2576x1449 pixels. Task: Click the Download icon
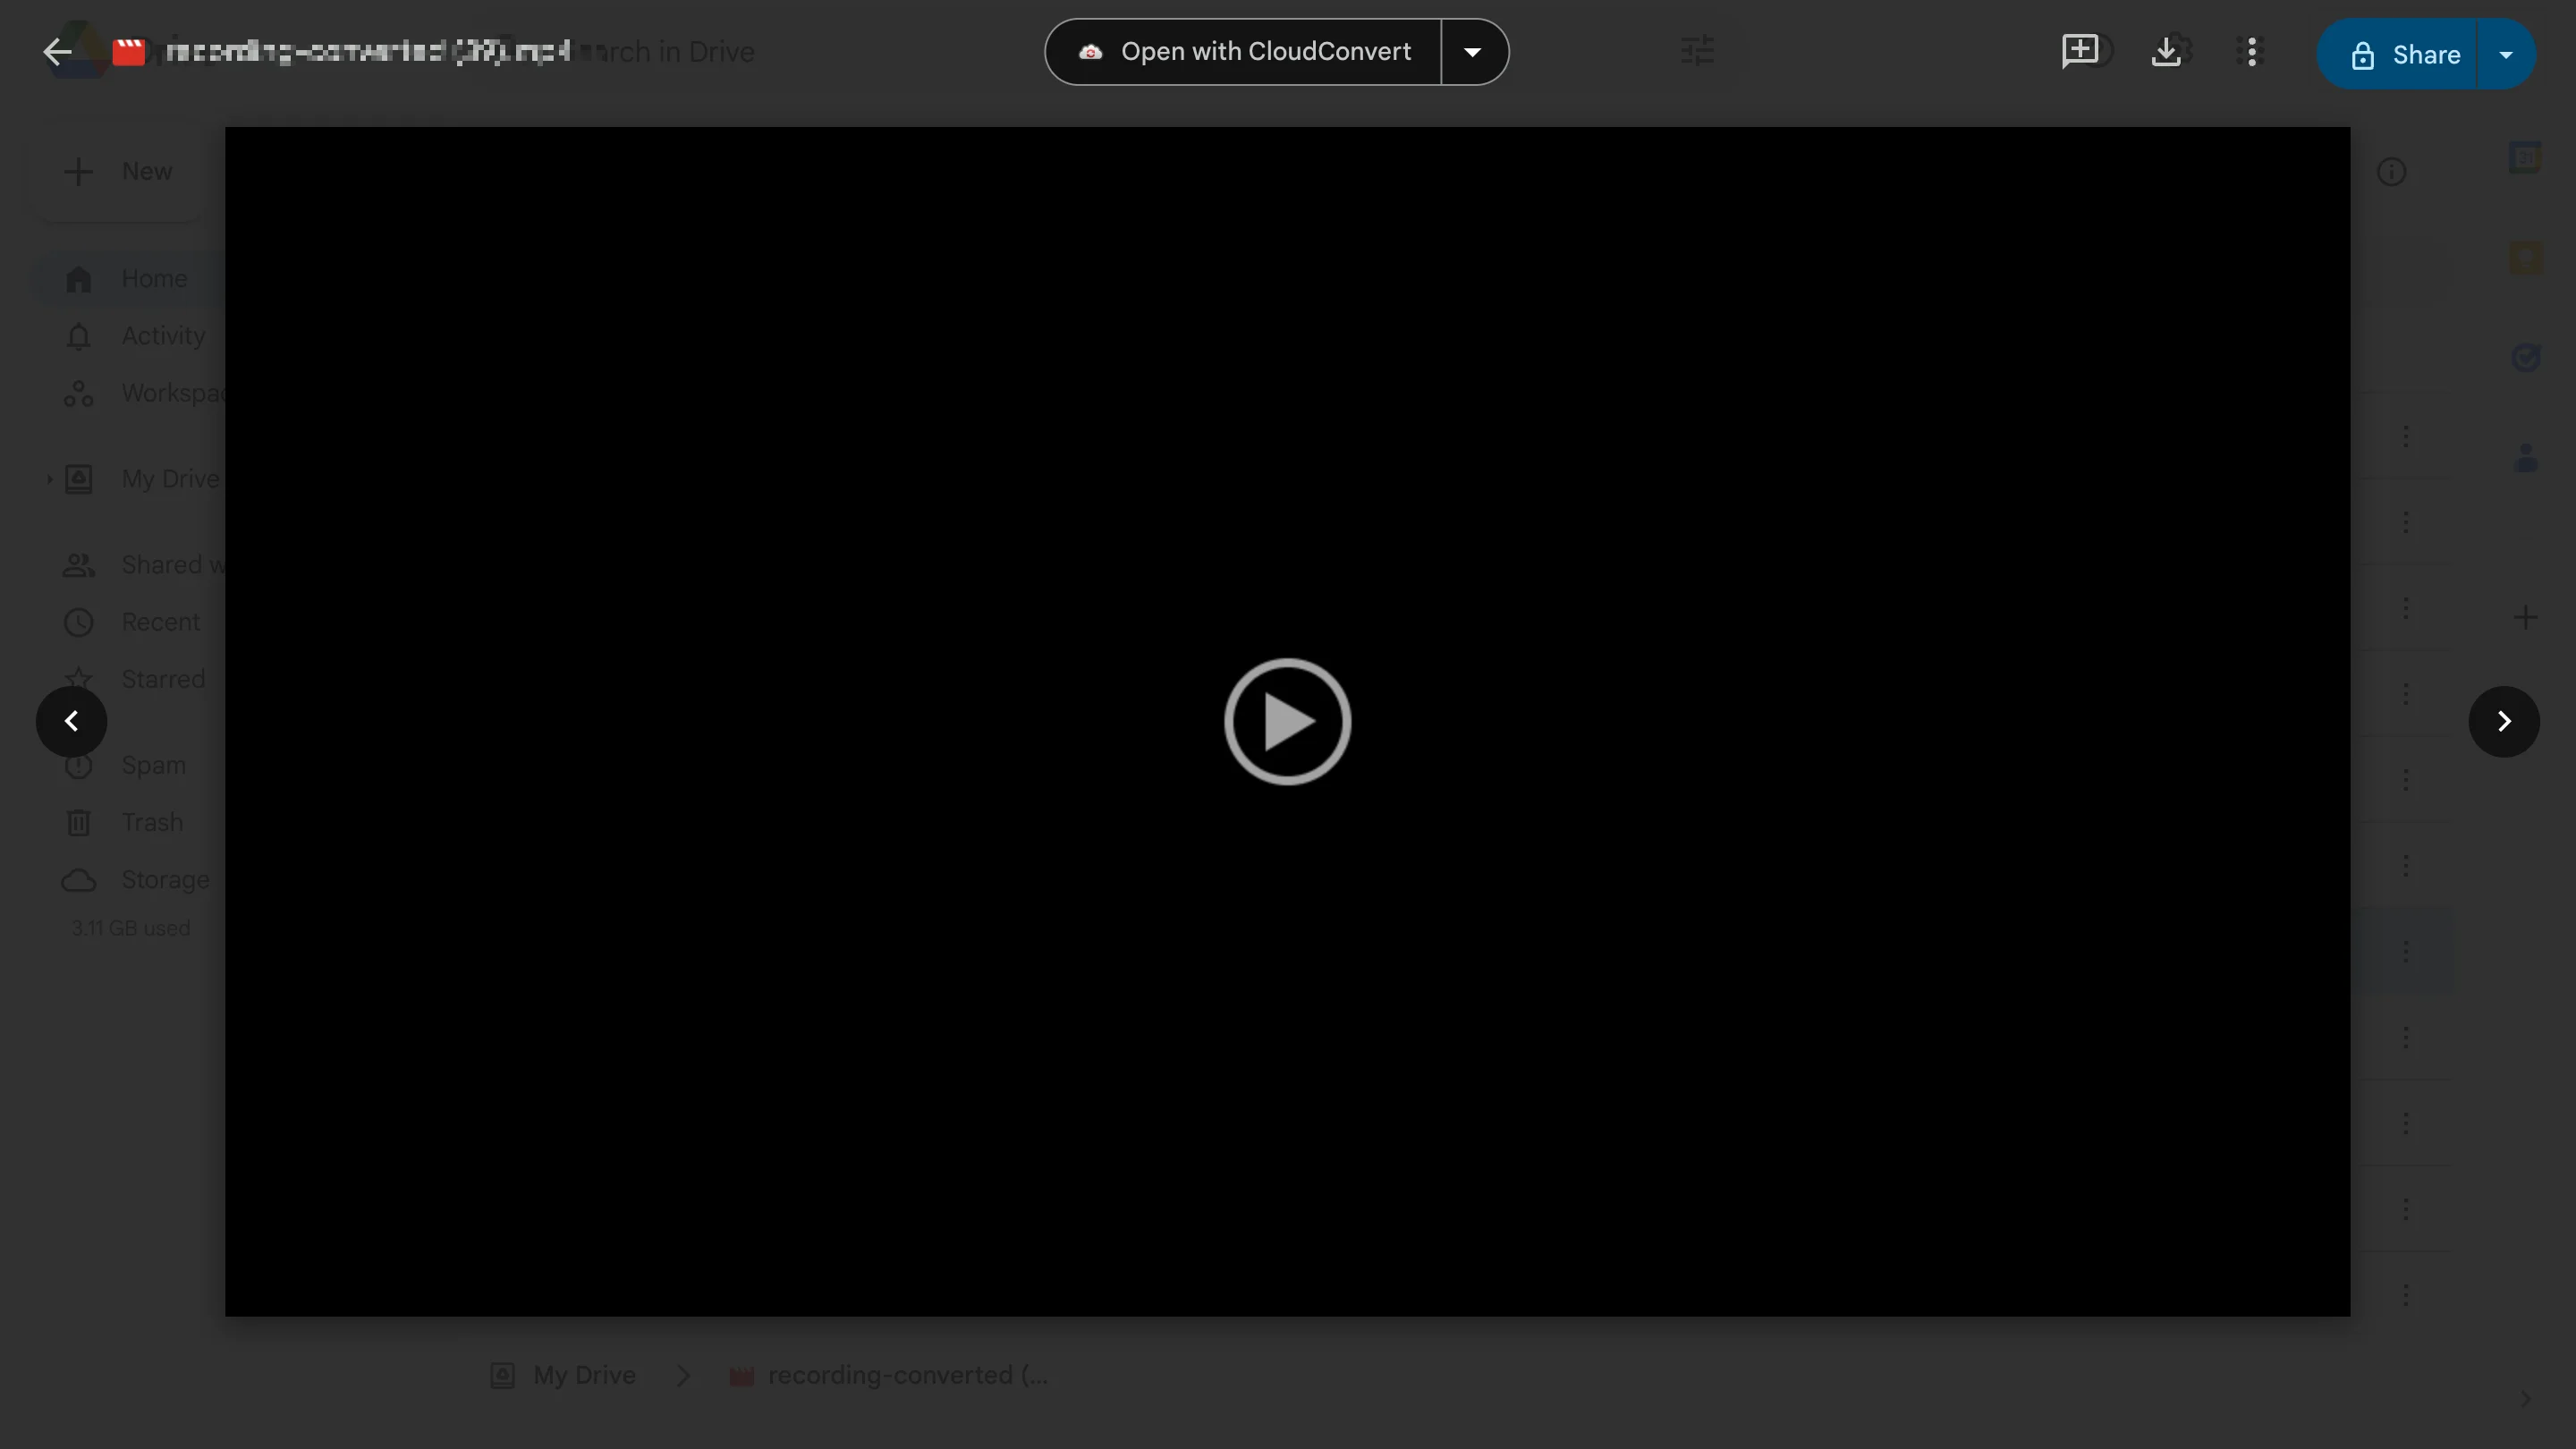2167,51
